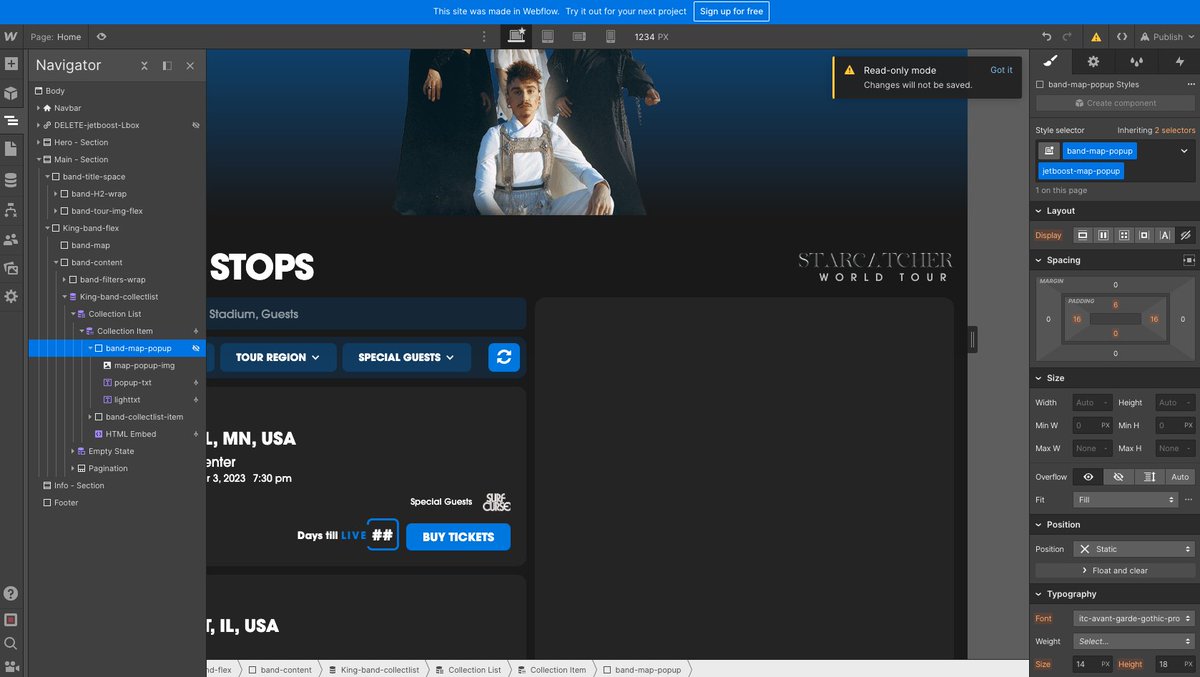Viewport: 1200px width, 677px height.
Task: Open the audit warning triangle in top bar
Action: coord(1096,37)
